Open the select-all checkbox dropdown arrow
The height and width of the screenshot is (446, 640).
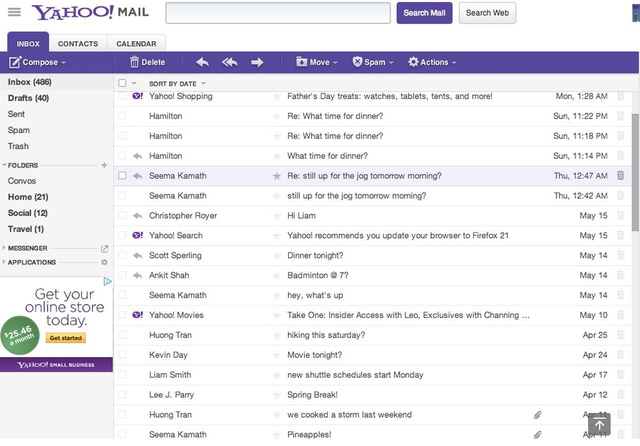point(134,83)
